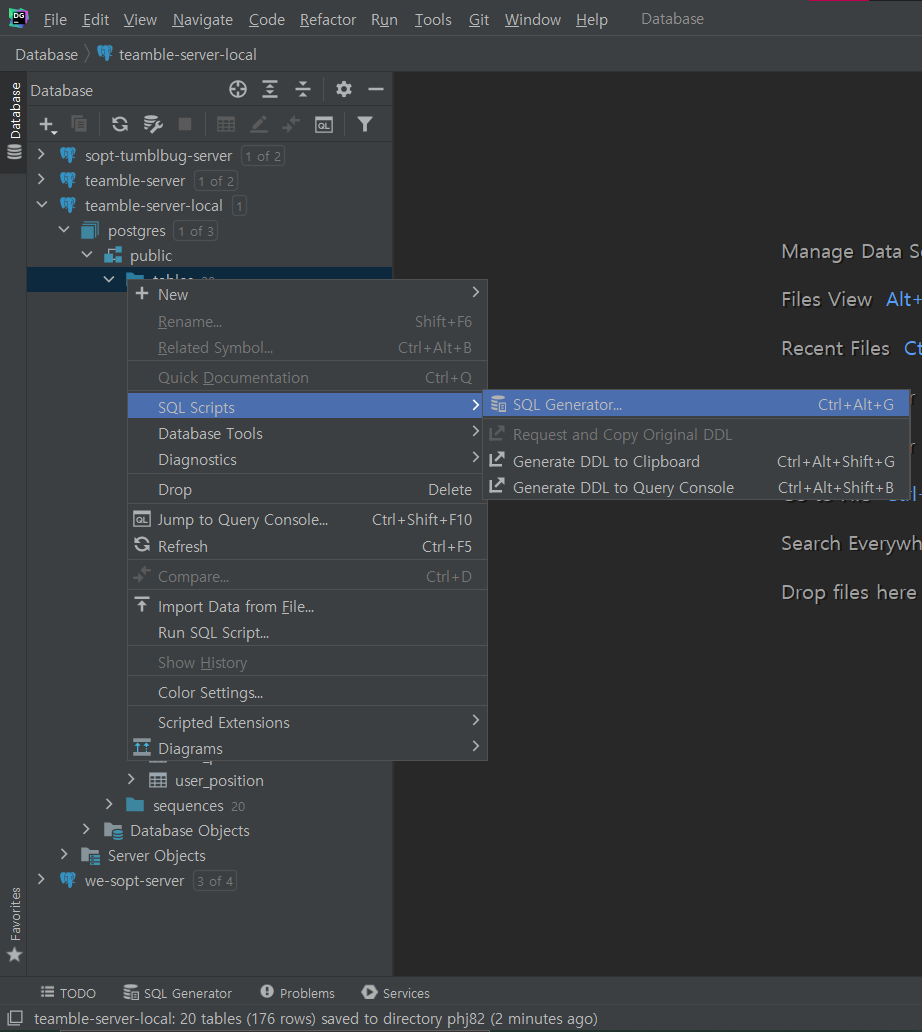Click the filter funnel icon in Database toolbar

(365, 124)
